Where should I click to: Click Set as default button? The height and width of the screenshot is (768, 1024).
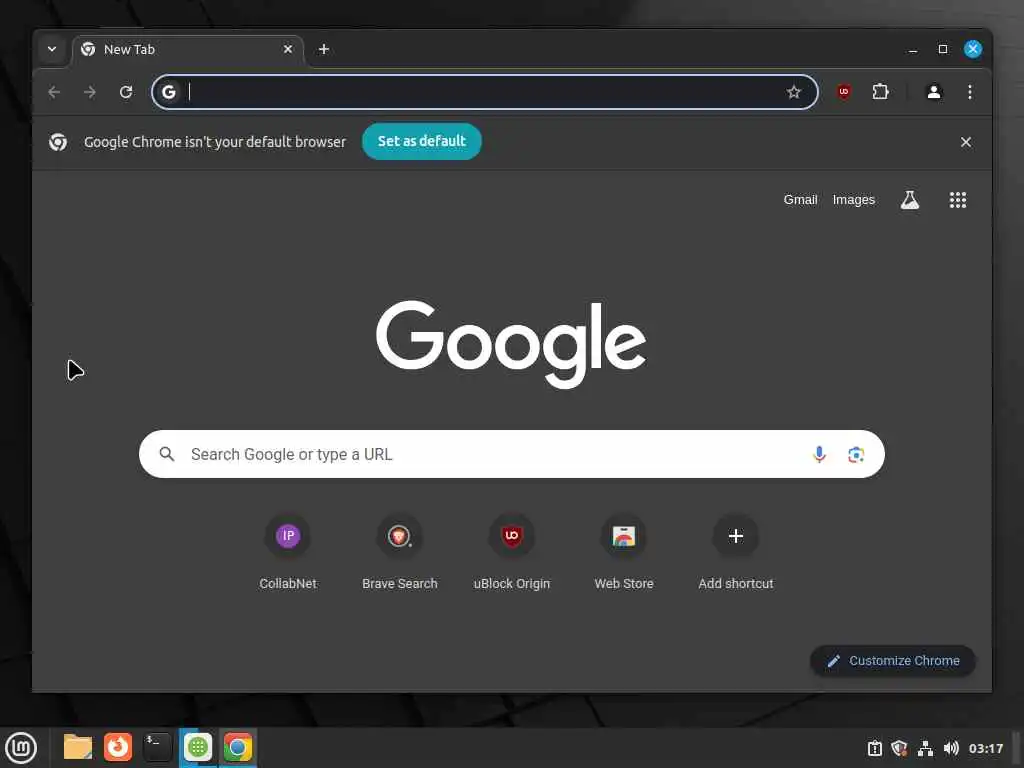pos(421,141)
